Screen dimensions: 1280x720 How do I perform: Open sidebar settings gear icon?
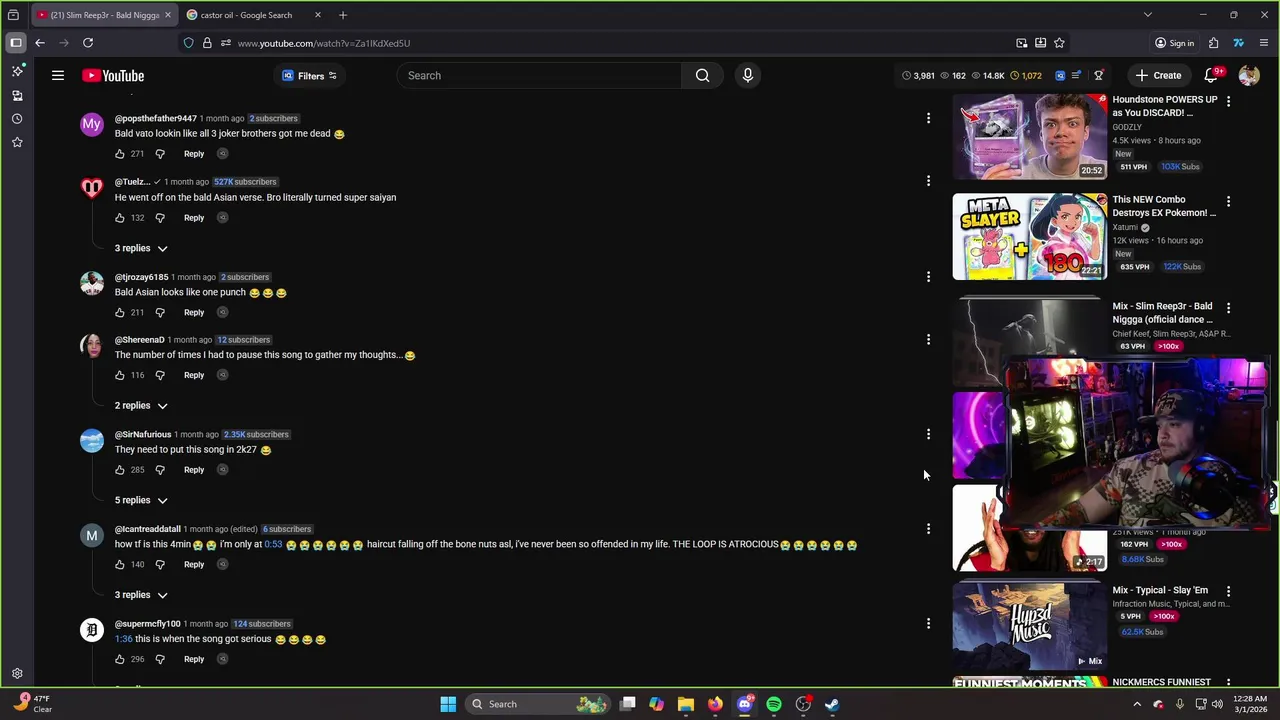click(x=17, y=674)
